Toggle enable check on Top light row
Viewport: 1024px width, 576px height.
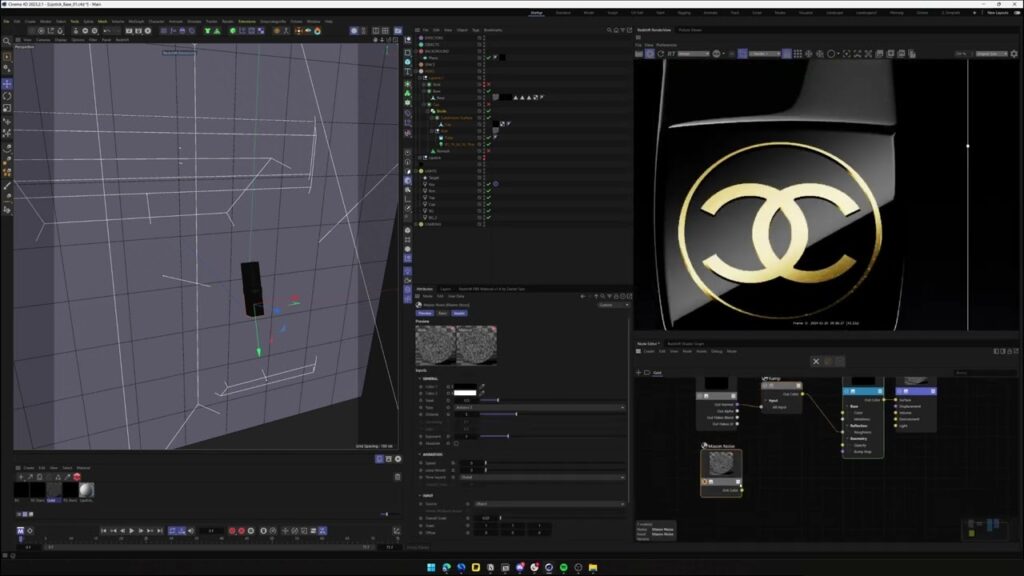(x=488, y=197)
